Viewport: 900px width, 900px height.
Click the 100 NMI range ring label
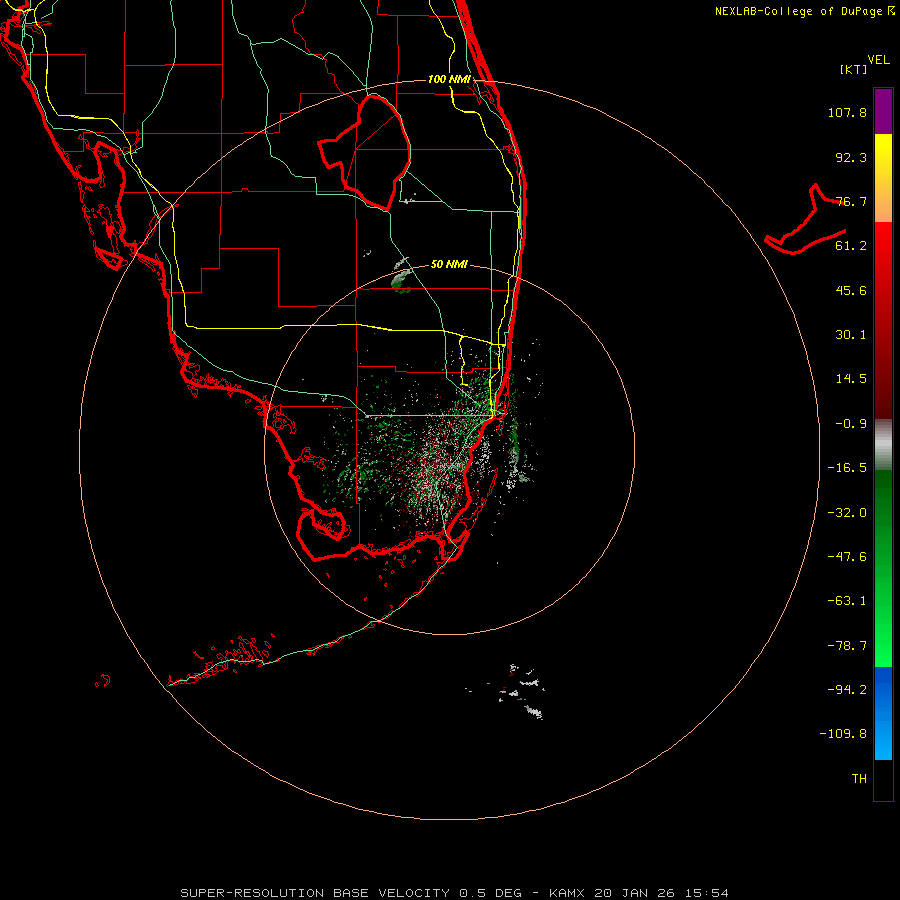click(449, 79)
